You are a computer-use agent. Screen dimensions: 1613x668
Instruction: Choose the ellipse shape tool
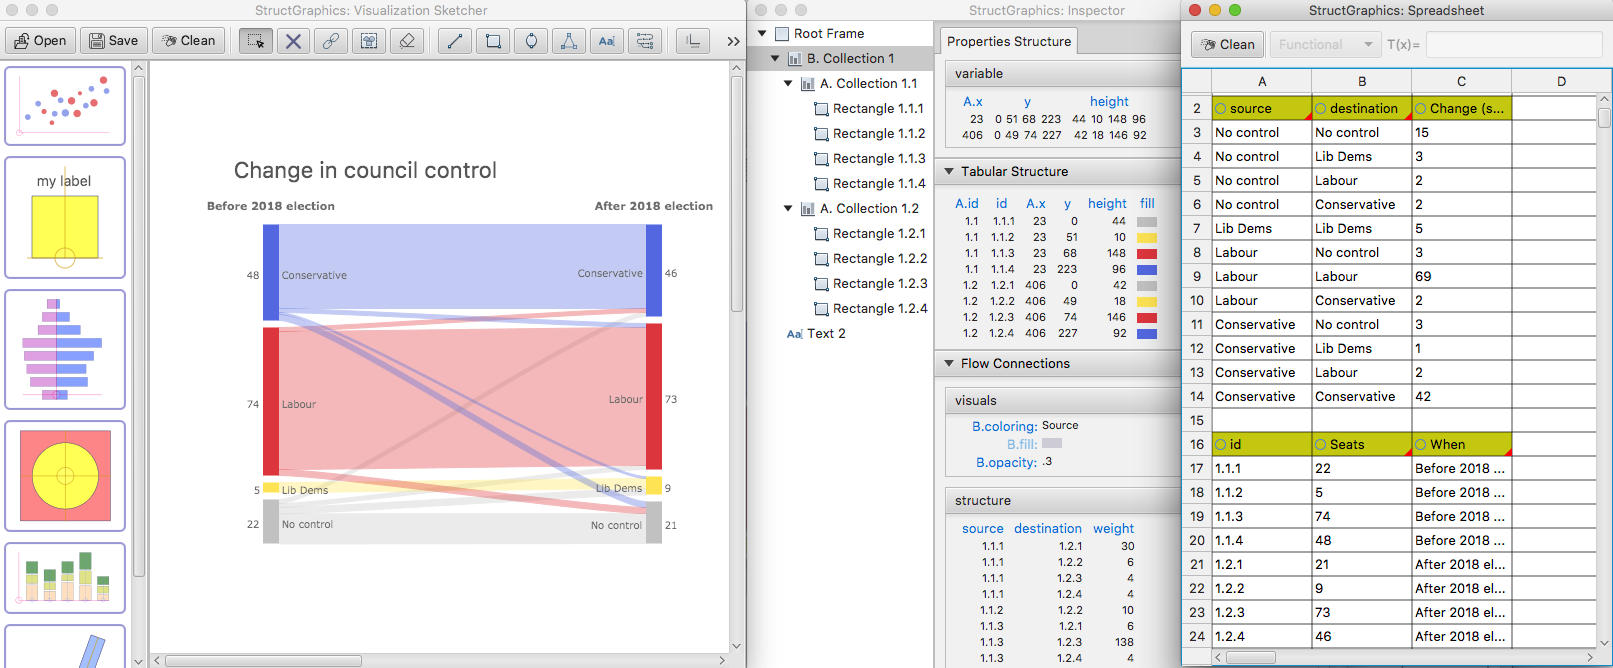coord(531,41)
